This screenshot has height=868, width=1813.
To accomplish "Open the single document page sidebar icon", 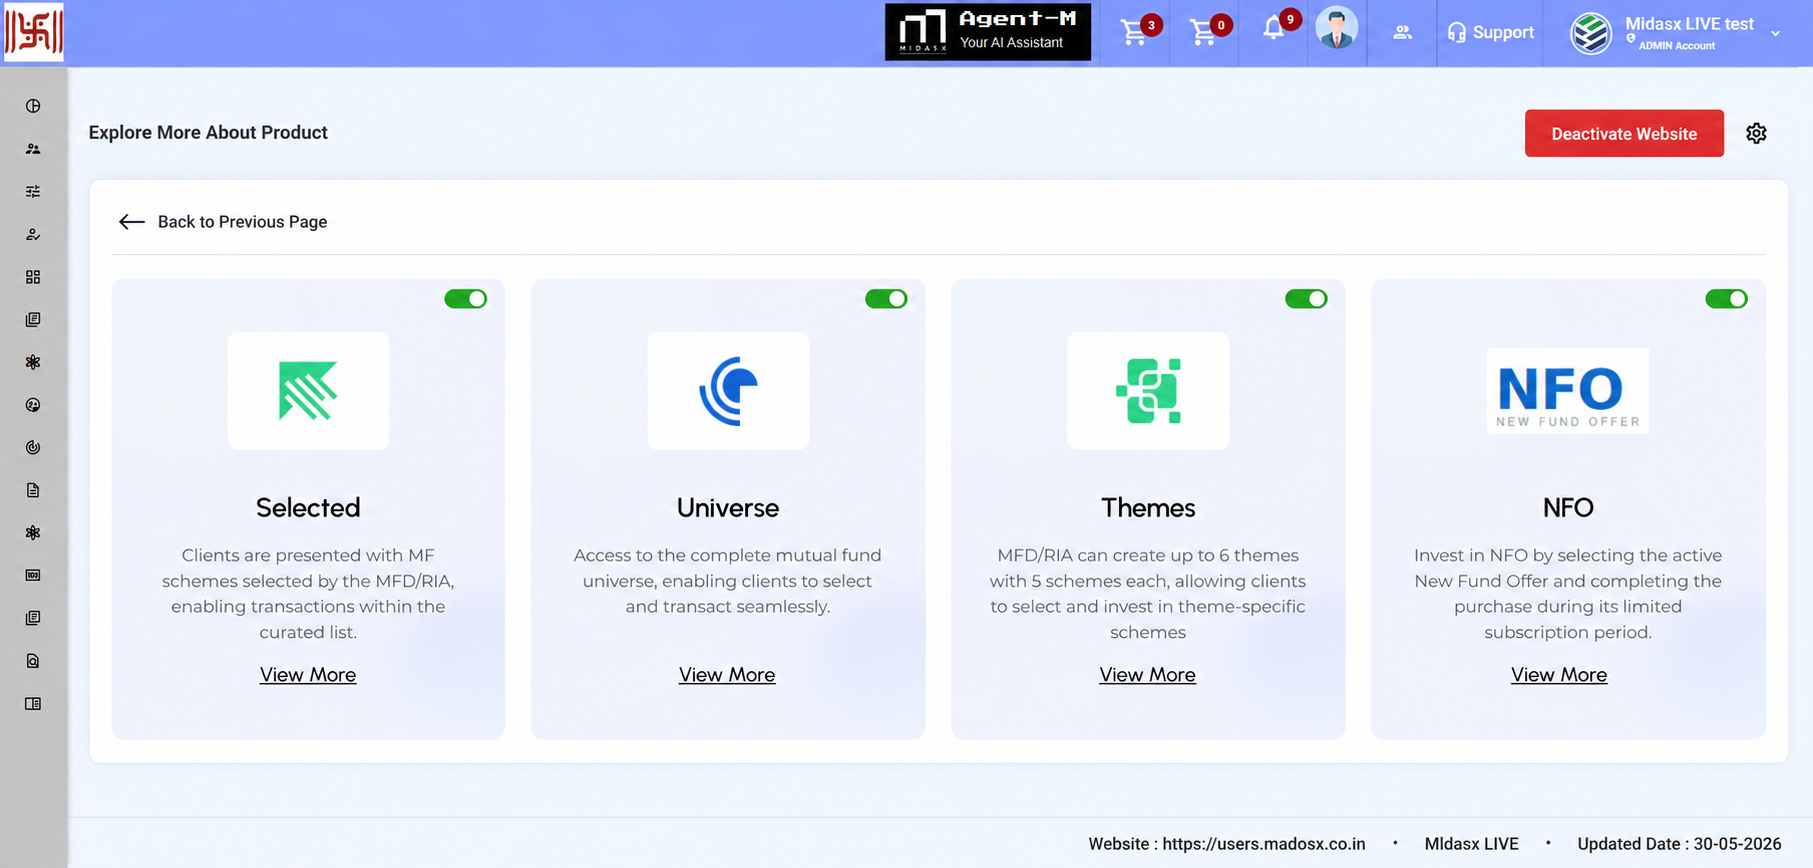I will click(33, 490).
